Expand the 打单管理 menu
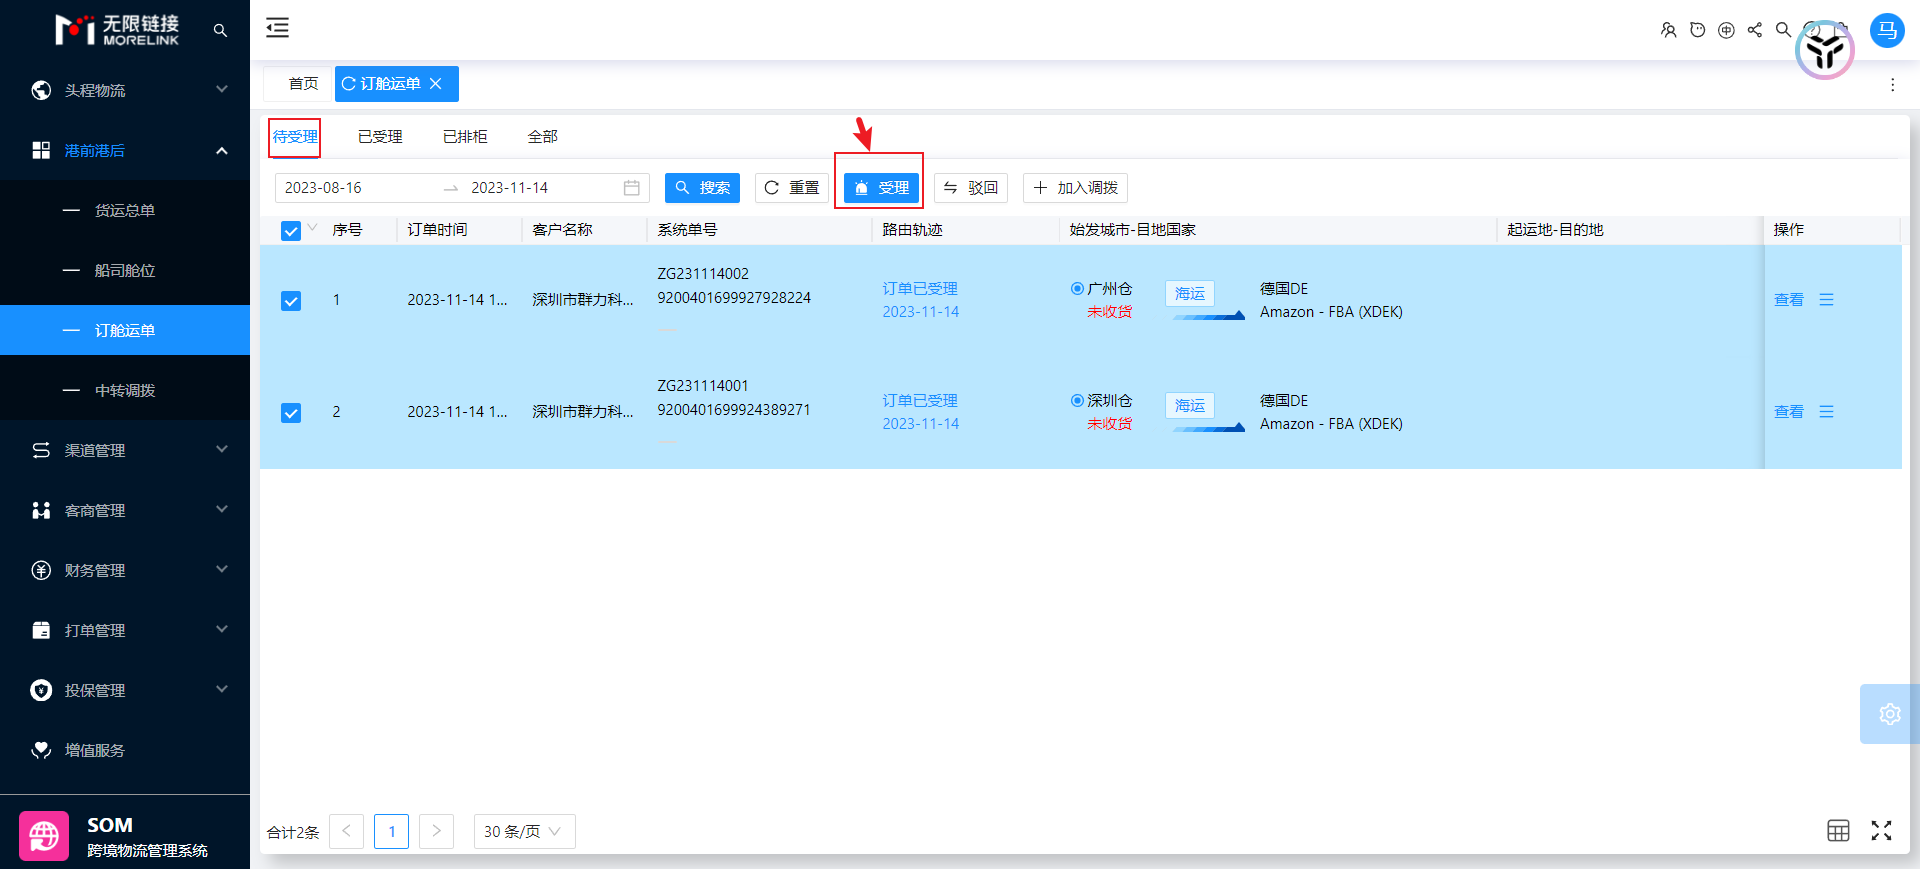Viewport: 1920px width, 869px height. [125, 630]
